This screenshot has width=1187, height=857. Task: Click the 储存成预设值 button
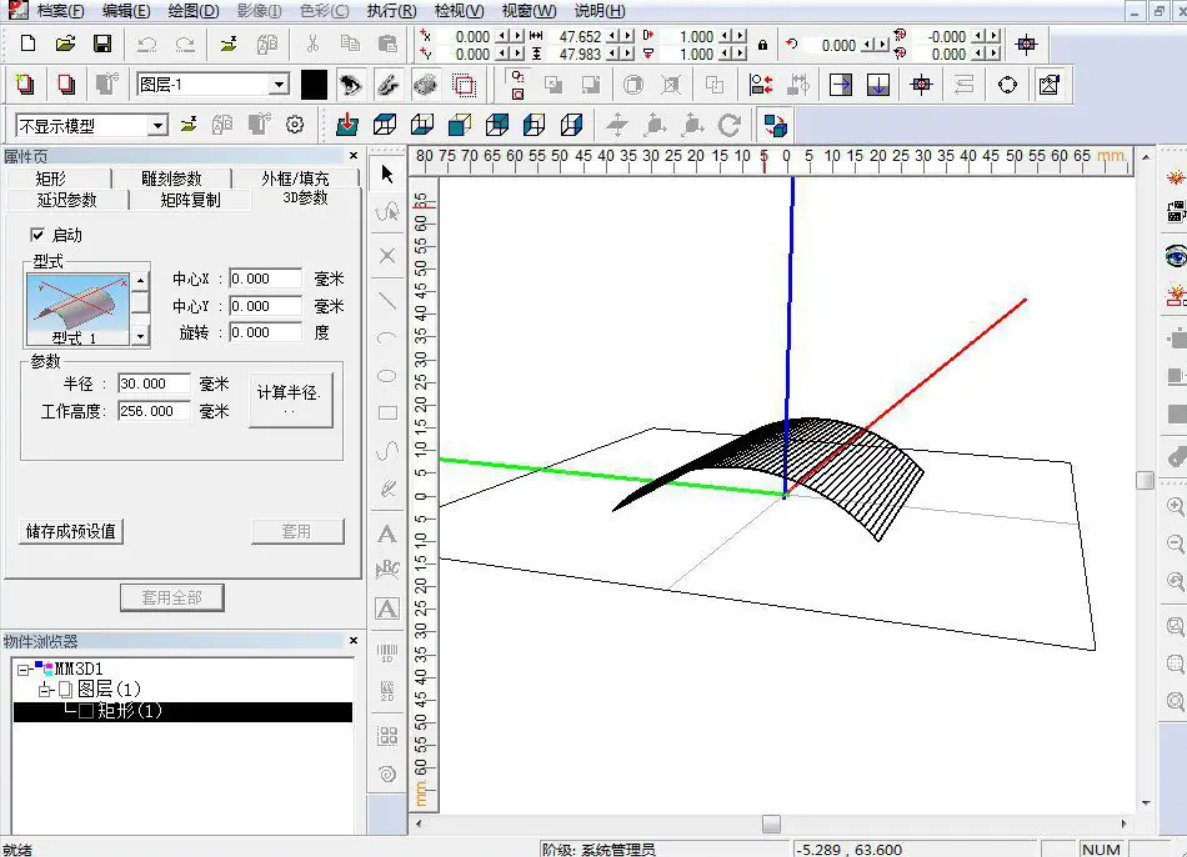point(70,531)
